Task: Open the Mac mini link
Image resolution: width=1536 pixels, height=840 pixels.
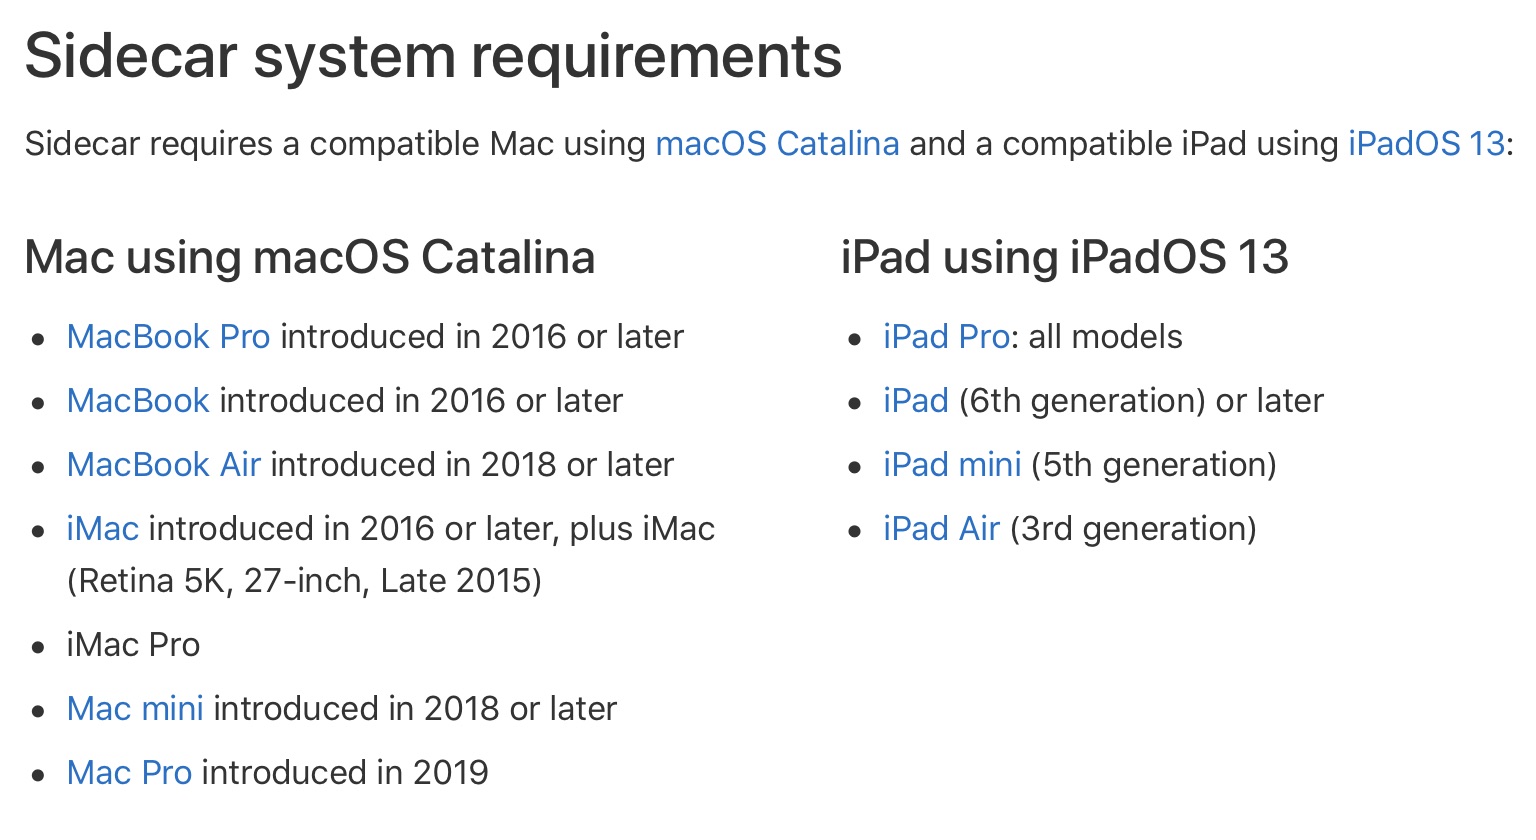Action: [135, 709]
